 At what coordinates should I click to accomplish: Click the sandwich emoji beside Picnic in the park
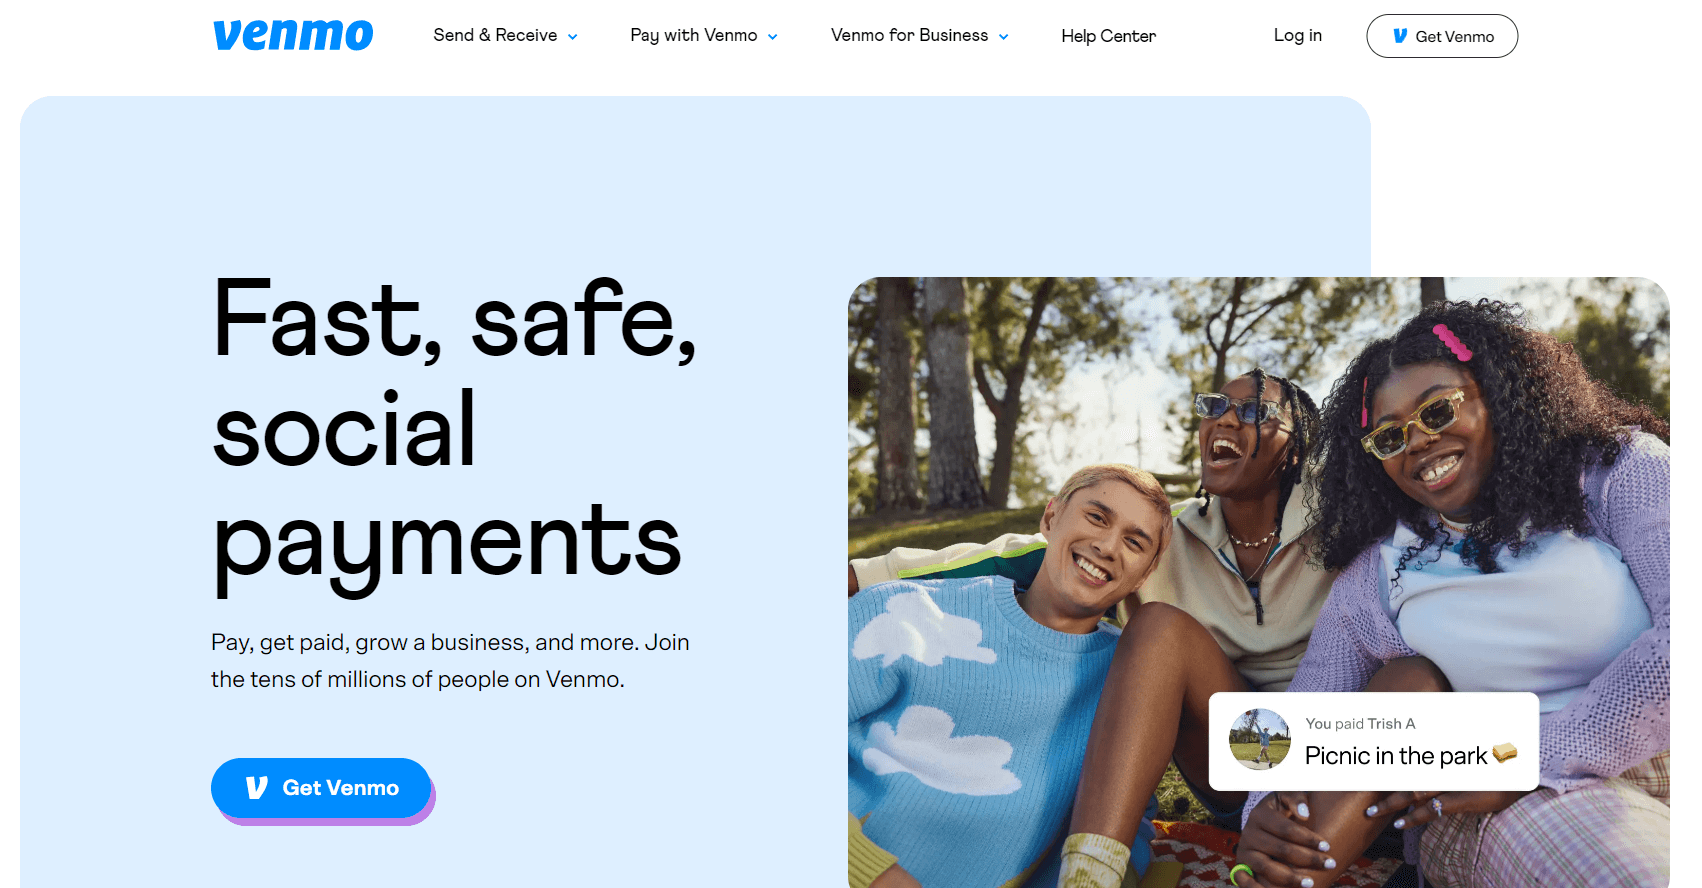pyautogui.click(x=1505, y=753)
